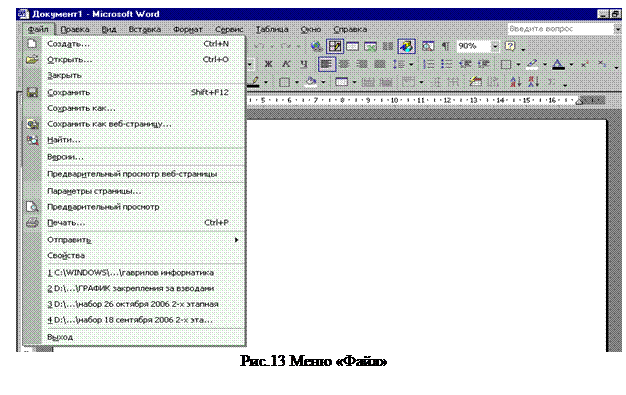Open the Таблица menu

pos(272,29)
